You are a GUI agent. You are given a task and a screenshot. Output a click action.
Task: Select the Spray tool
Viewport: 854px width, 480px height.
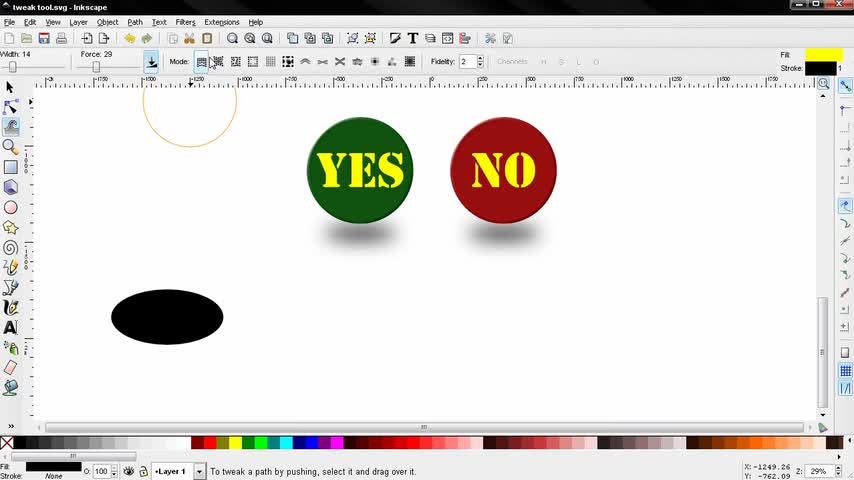(10, 348)
